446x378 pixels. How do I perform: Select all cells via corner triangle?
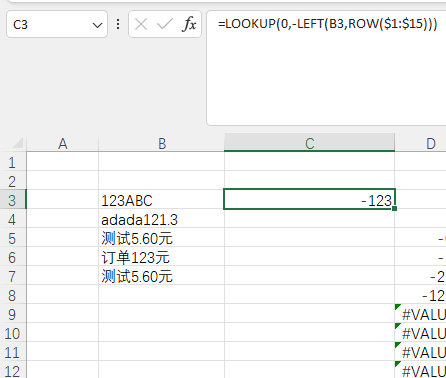point(17,143)
